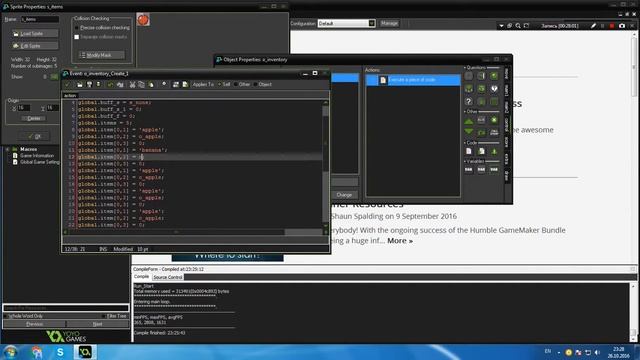This screenshot has height=360, width=640.
Task: Switch to the Compile tab
Action: pyautogui.click(x=141, y=277)
